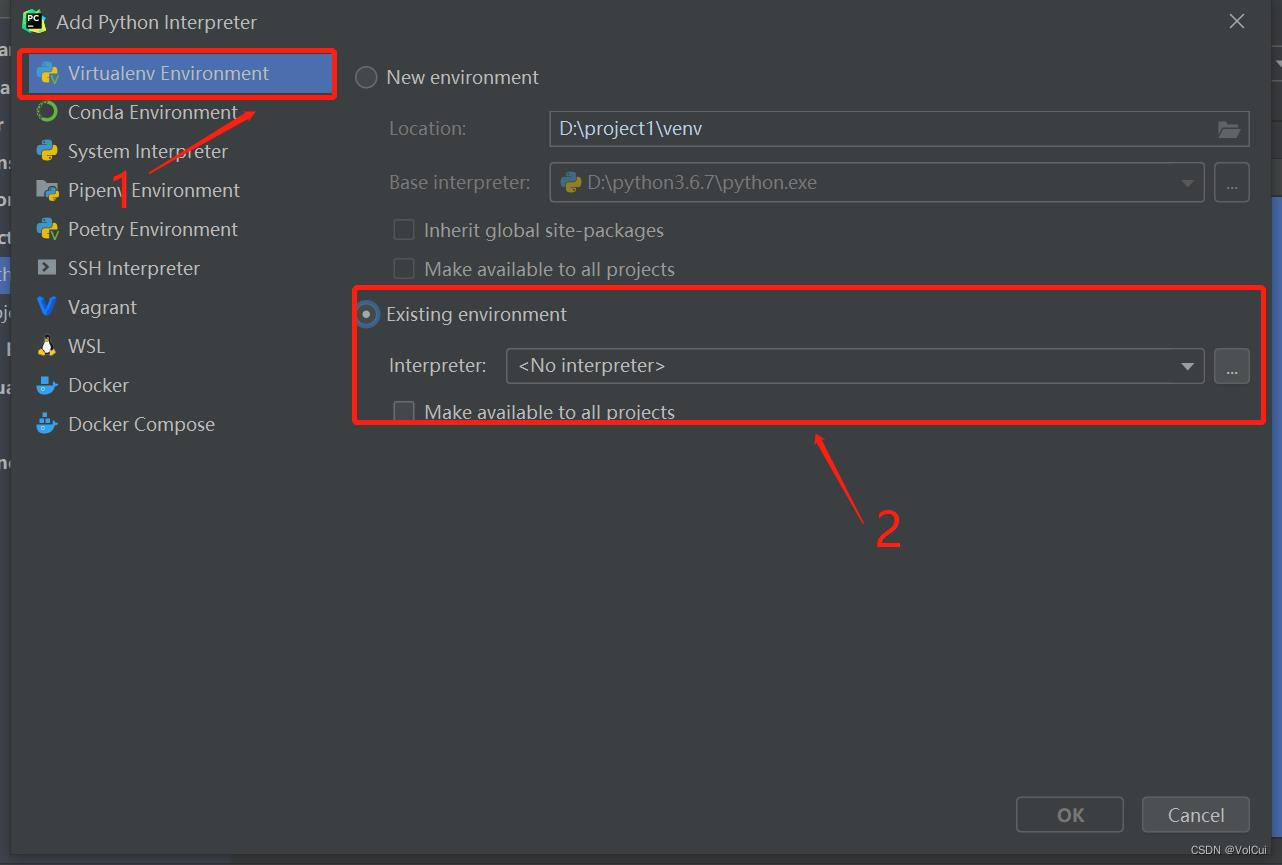Select the New environment radio button
Screen dimensions: 1282x865
pos(367,77)
